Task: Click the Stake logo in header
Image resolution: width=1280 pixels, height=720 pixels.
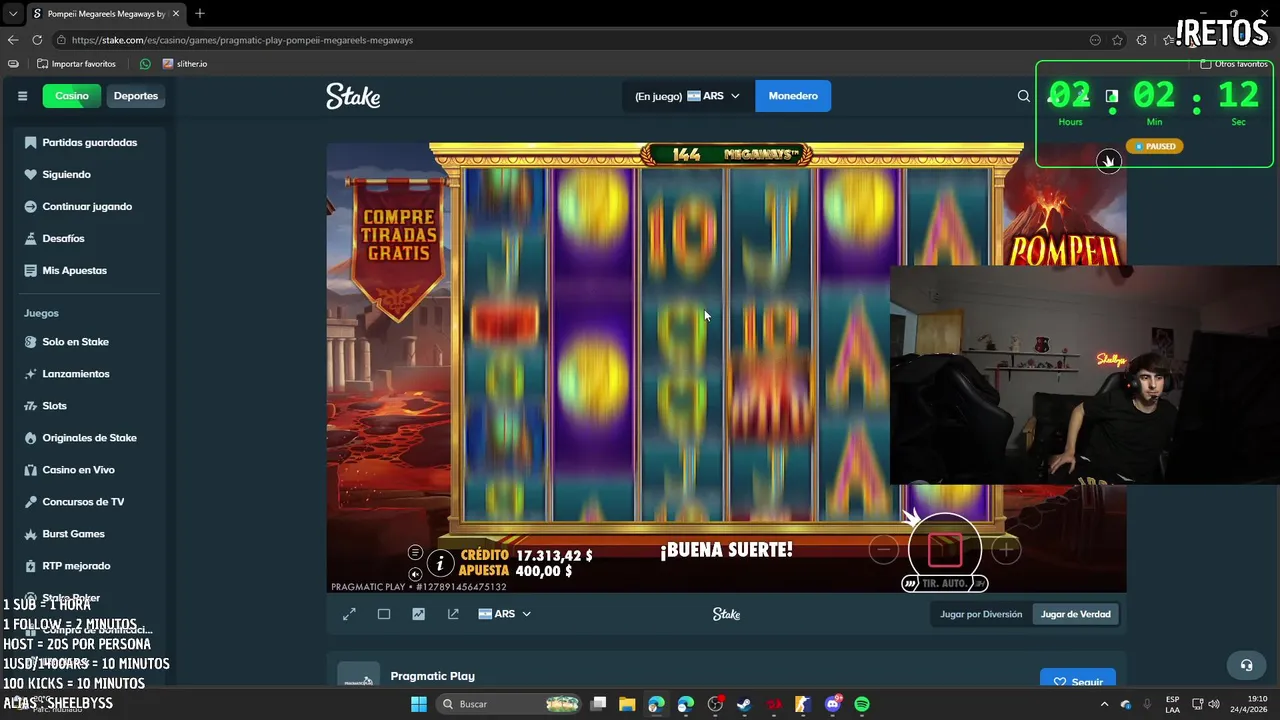Action: pos(353,96)
